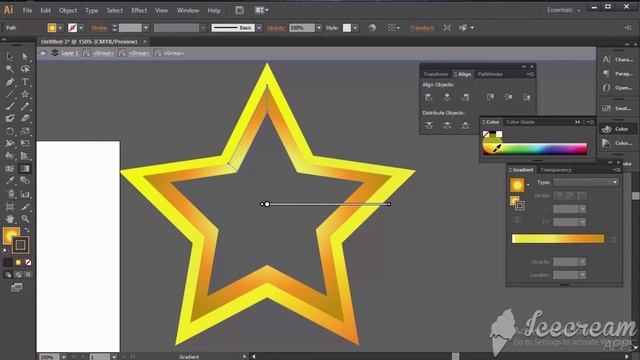Open stroke color dropdown in control bar

pos(81,28)
